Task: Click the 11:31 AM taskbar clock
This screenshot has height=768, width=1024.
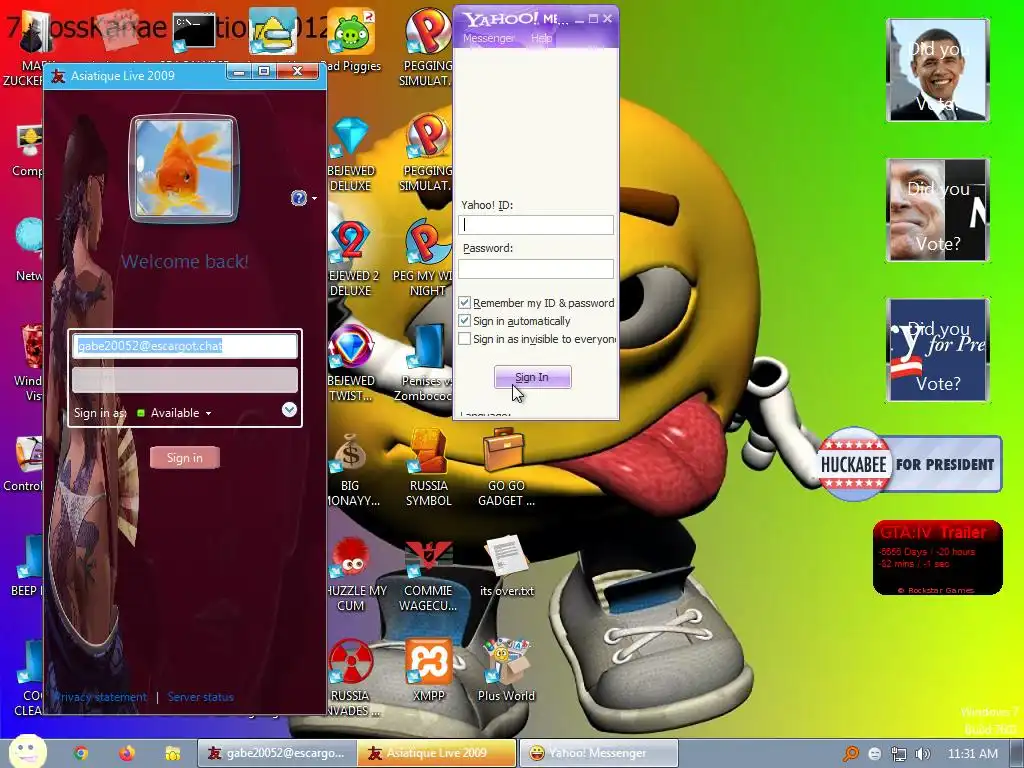Action: pos(972,754)
